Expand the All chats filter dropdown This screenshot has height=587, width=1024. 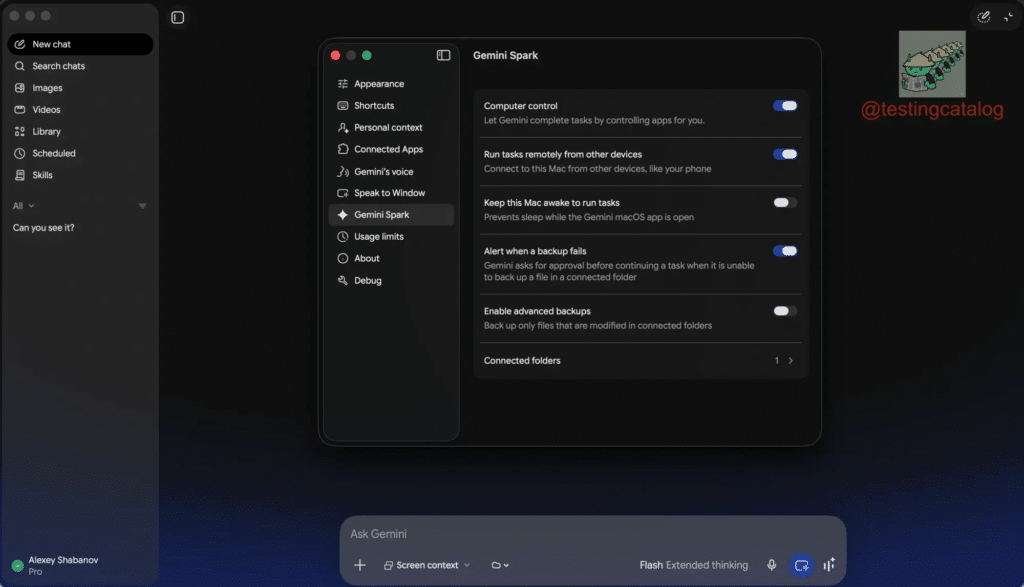(24, 206)
